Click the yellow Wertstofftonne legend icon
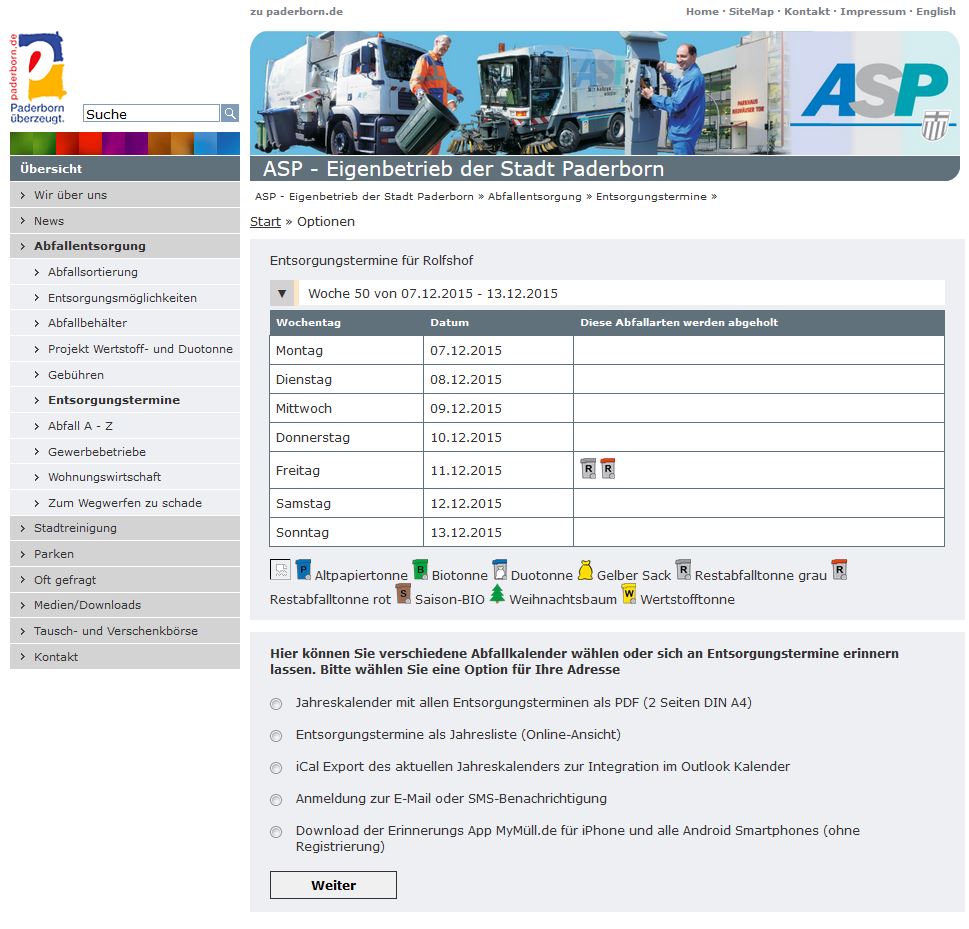 [x=628, y=593]
